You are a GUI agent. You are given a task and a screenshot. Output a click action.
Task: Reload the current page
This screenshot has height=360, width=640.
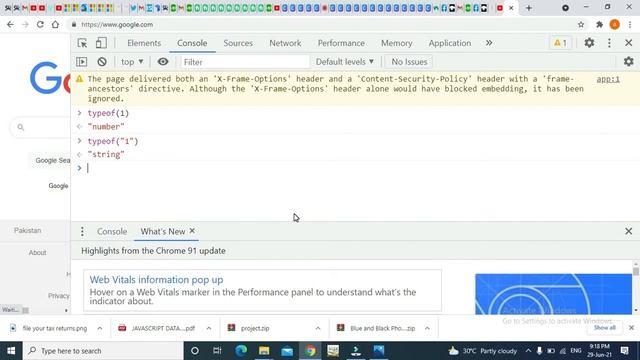pos(40,24)
